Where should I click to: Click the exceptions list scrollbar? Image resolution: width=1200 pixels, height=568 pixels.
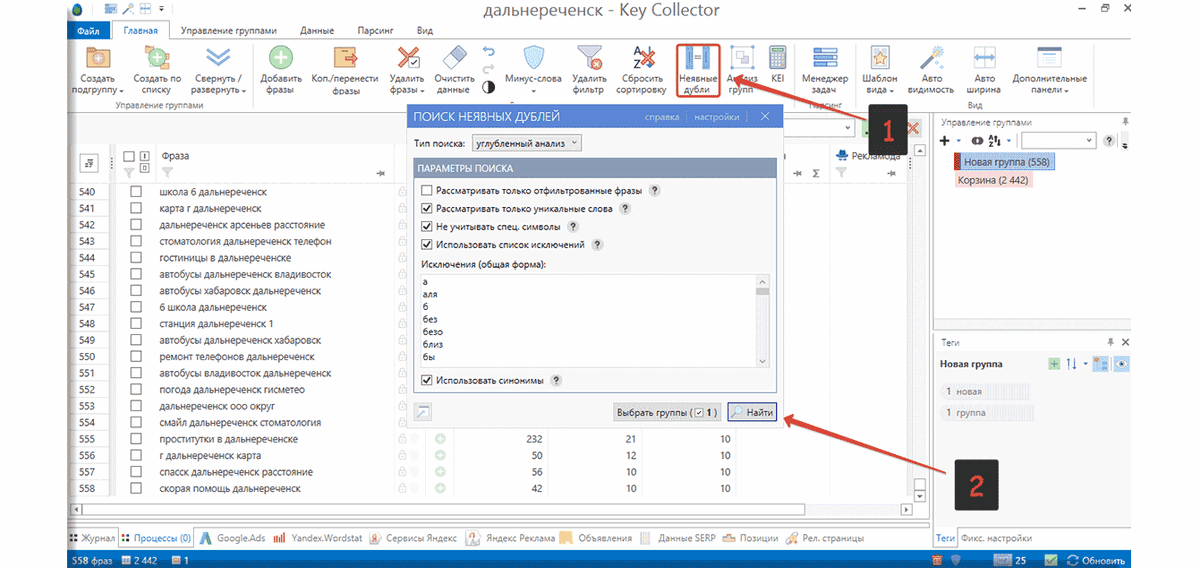point(762,320)
